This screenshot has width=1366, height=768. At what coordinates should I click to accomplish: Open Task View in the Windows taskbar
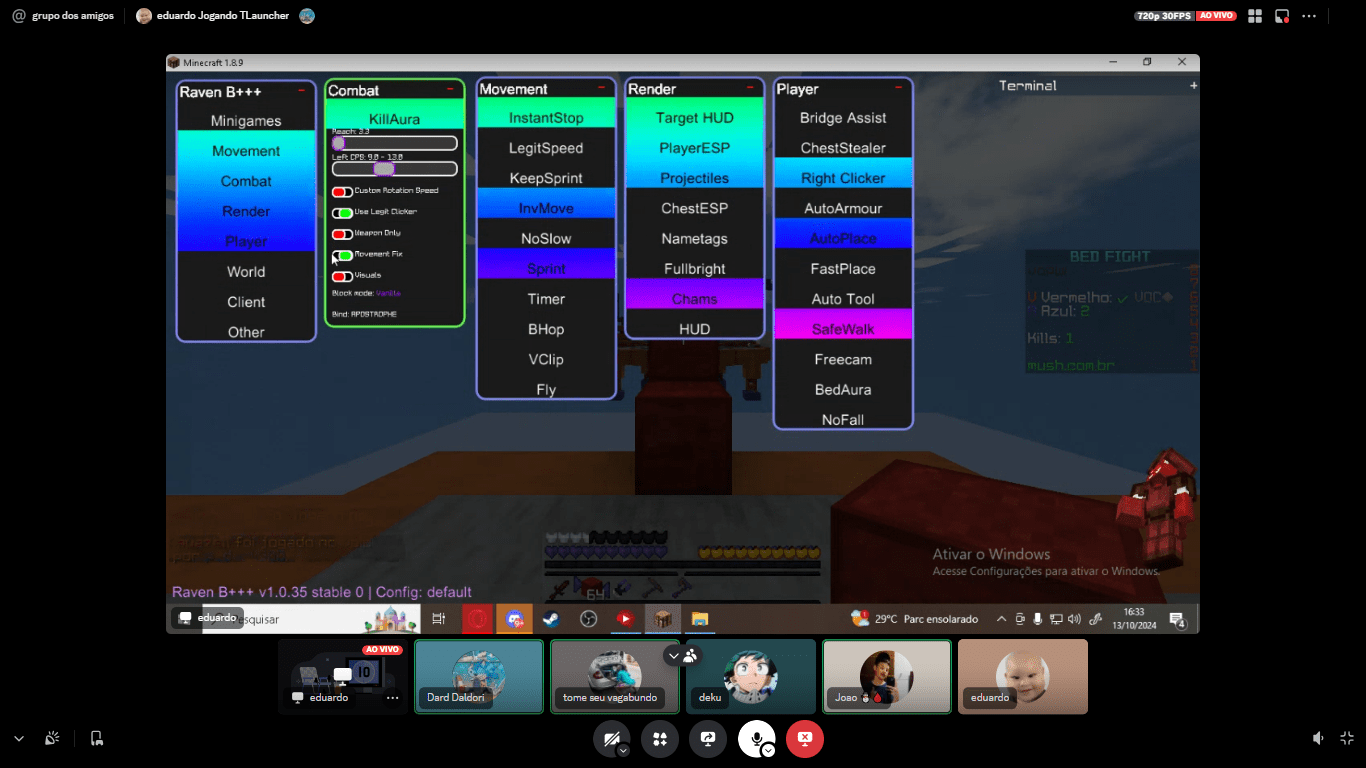pyautogui.click(x=438, y=619)
